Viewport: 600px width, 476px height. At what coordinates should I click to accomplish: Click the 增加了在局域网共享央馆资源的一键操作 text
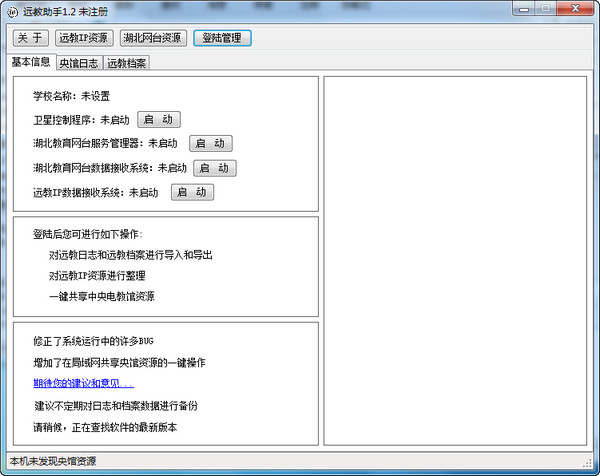(119, 362)
